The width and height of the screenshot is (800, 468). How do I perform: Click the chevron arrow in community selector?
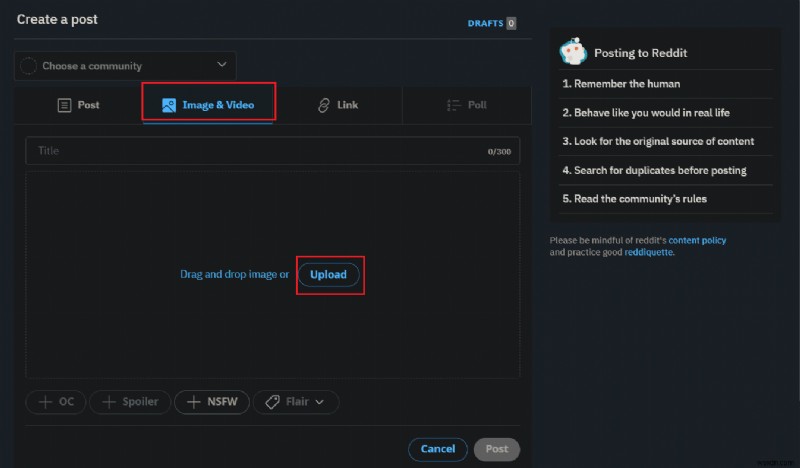[221, 64]
